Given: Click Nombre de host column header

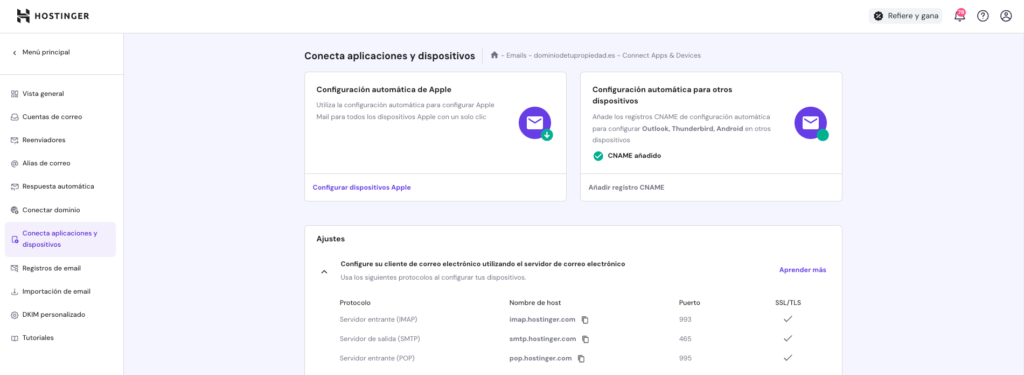Looking at the screenshot, I should click(x=535, y=302).
